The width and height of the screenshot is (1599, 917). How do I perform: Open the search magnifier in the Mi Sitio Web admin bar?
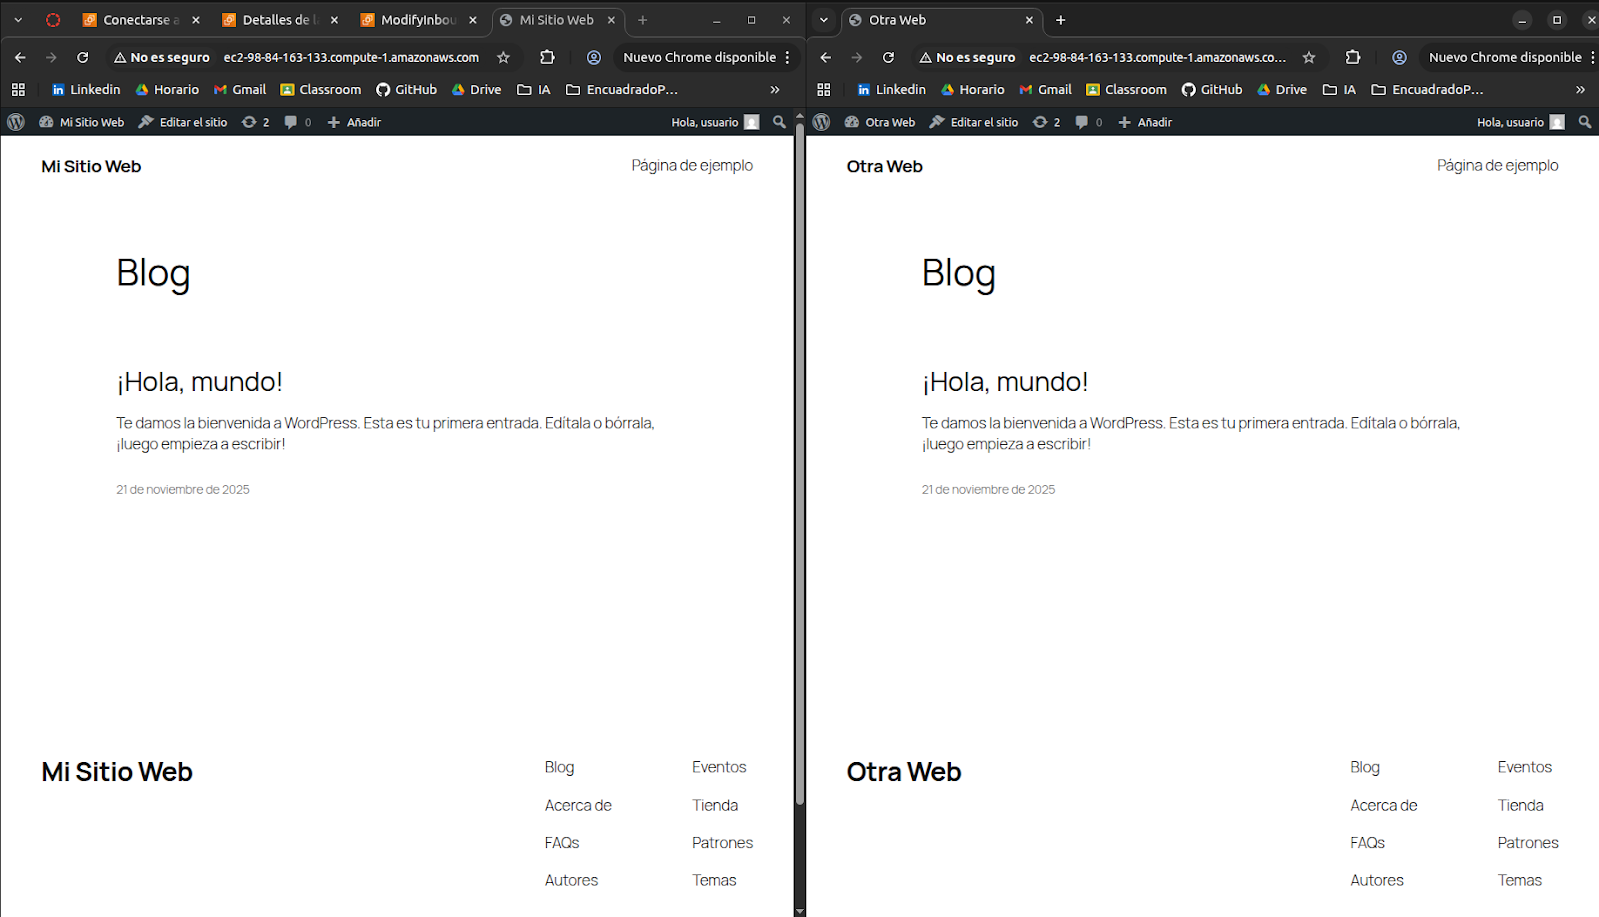(x=779, y=122)
